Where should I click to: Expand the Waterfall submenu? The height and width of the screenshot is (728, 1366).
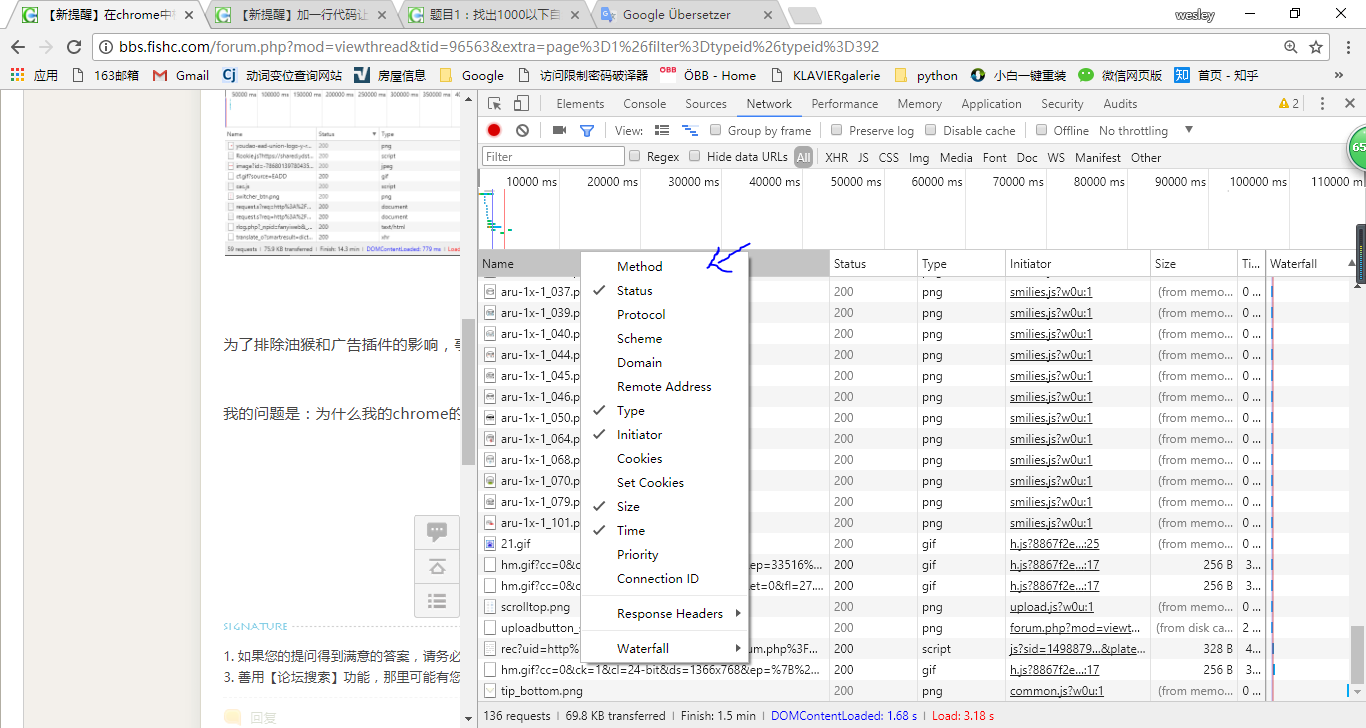(x=664, y=648)
